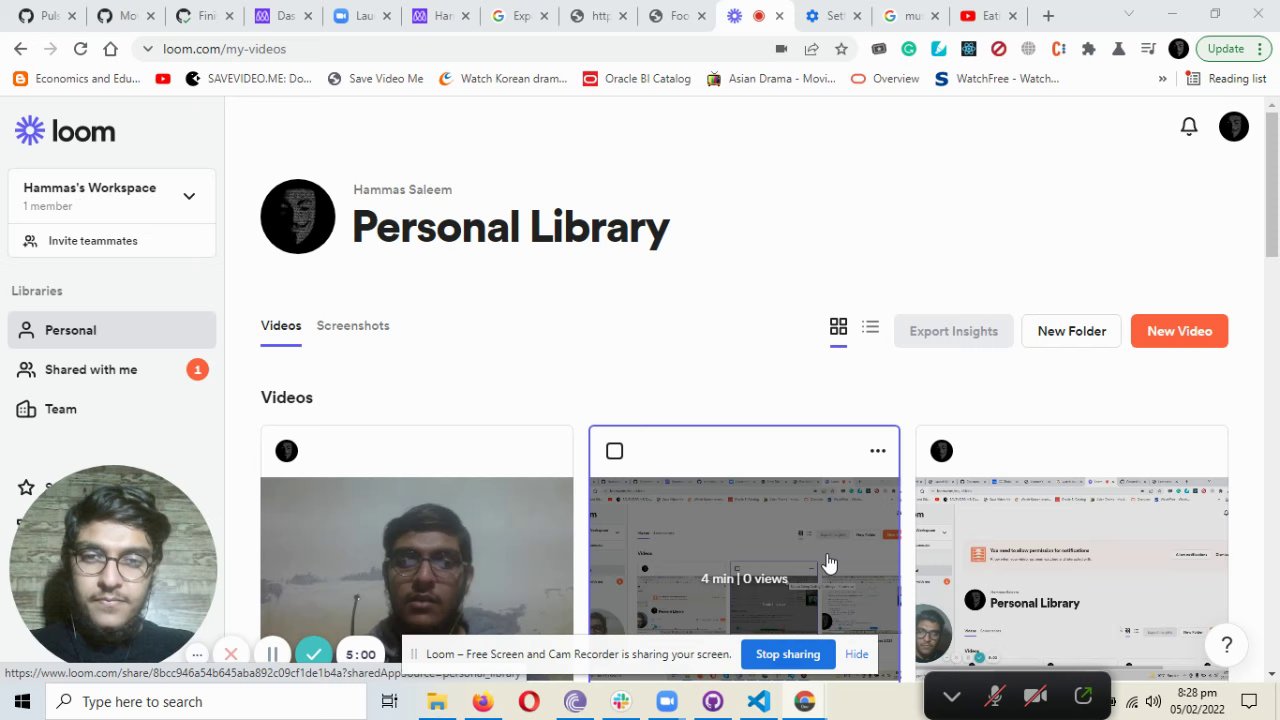This screenshot has width=1280, height=720.
Task: Open Personal library in sidebar
Action: pyautogui.click(x=112, y=330)
